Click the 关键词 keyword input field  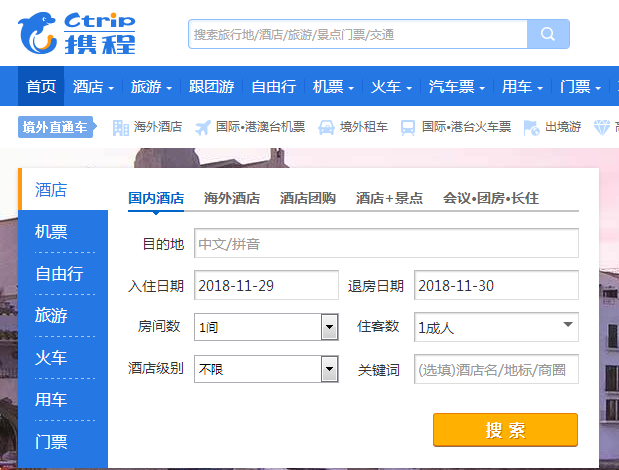point(496,369)
